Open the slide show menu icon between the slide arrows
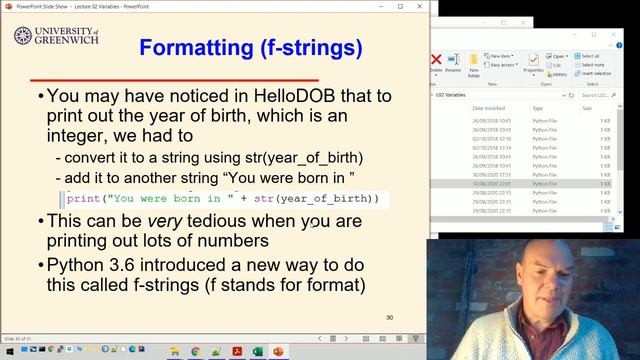The height and width of the screenshot is (360, 640). click(x=333, y=338)
